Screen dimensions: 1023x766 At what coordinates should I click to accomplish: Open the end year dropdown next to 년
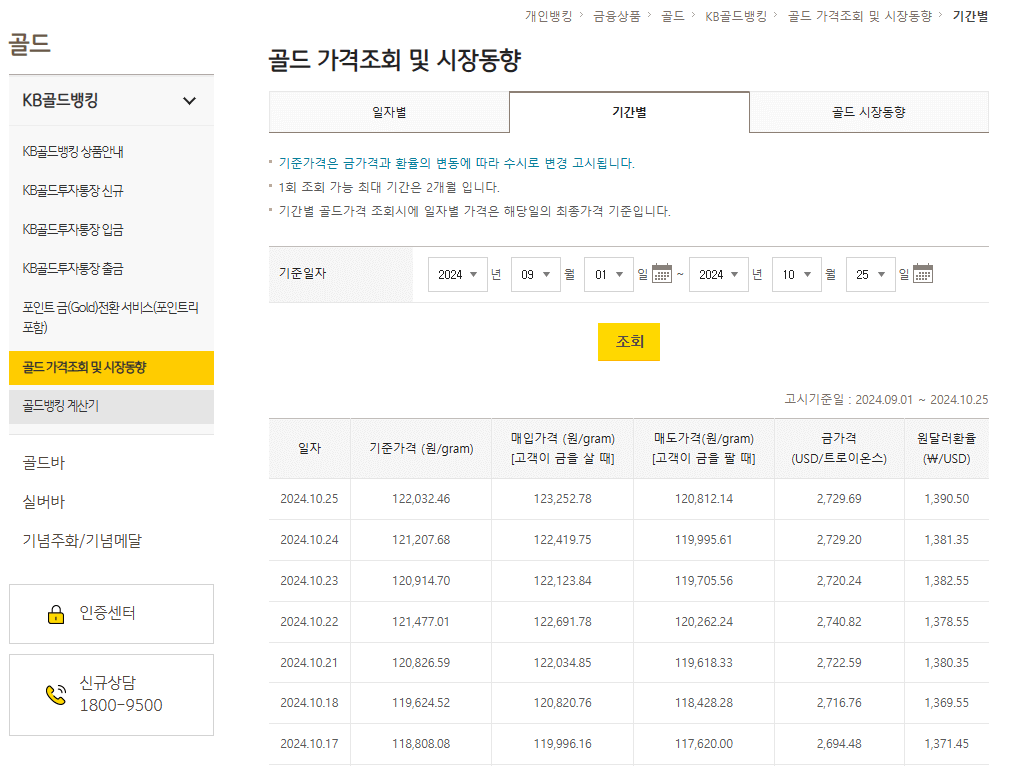[x=717, y=274]
